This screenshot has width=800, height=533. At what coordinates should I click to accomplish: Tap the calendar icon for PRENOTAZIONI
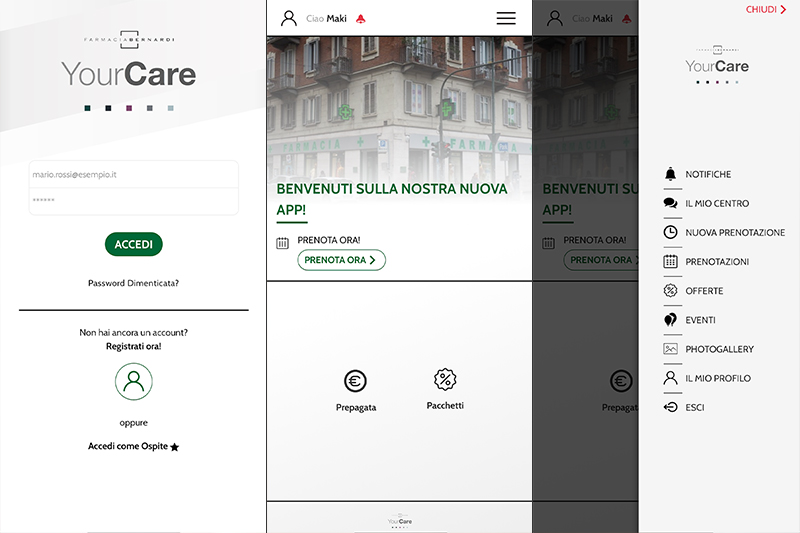click(670, 261)
